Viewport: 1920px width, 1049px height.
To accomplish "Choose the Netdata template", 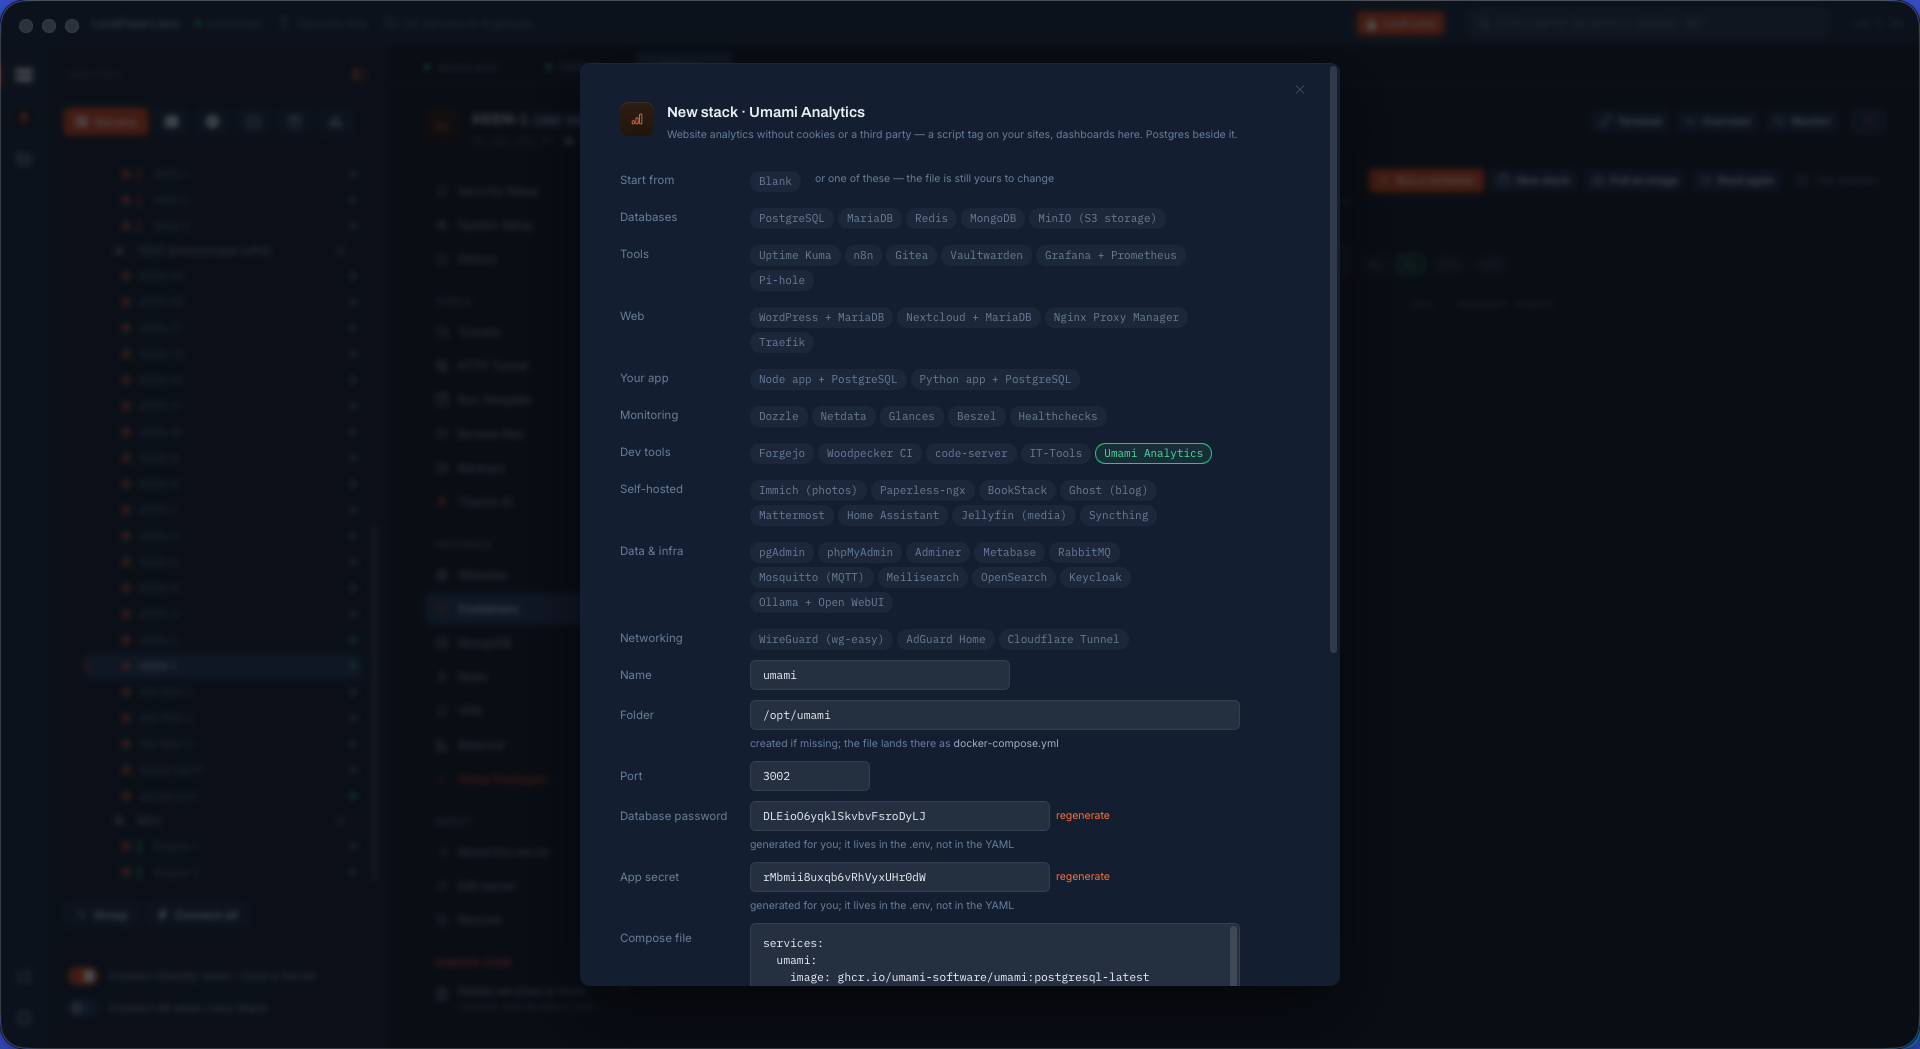I will [x=843, y=416].
